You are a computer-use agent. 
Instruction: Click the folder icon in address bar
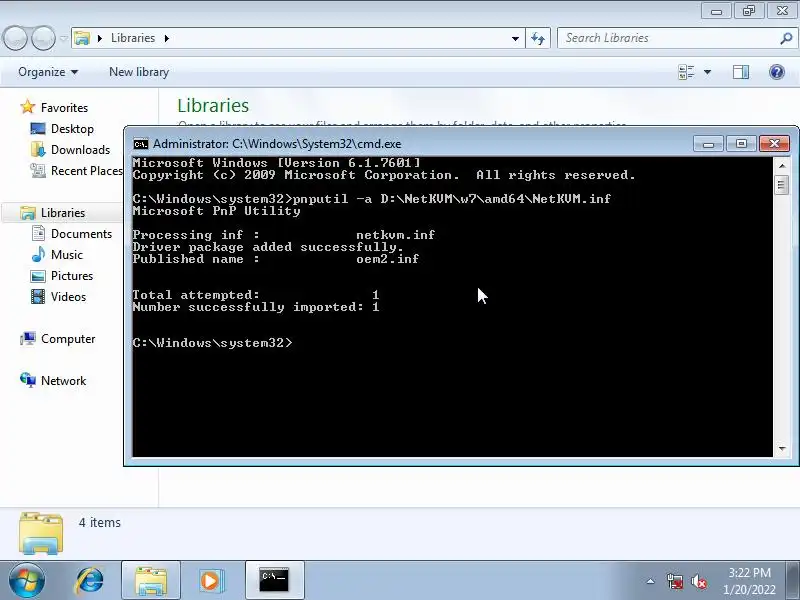pyautogui.click(x=82, y=38)
